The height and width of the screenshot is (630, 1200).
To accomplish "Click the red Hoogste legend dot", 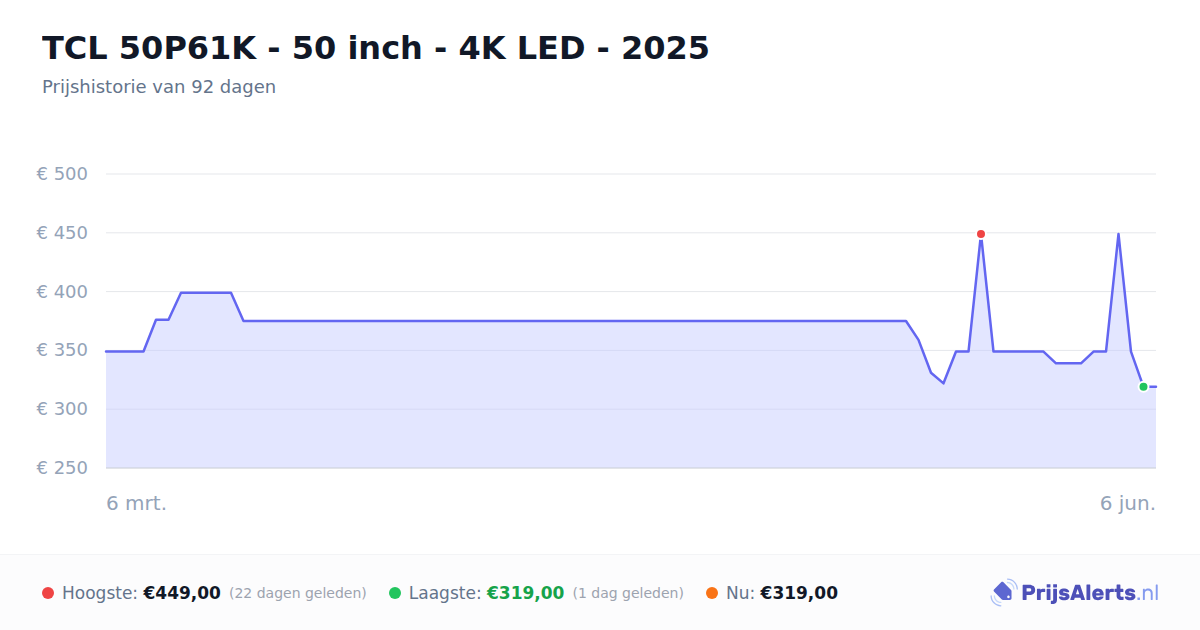I will [x=48, y=593].
